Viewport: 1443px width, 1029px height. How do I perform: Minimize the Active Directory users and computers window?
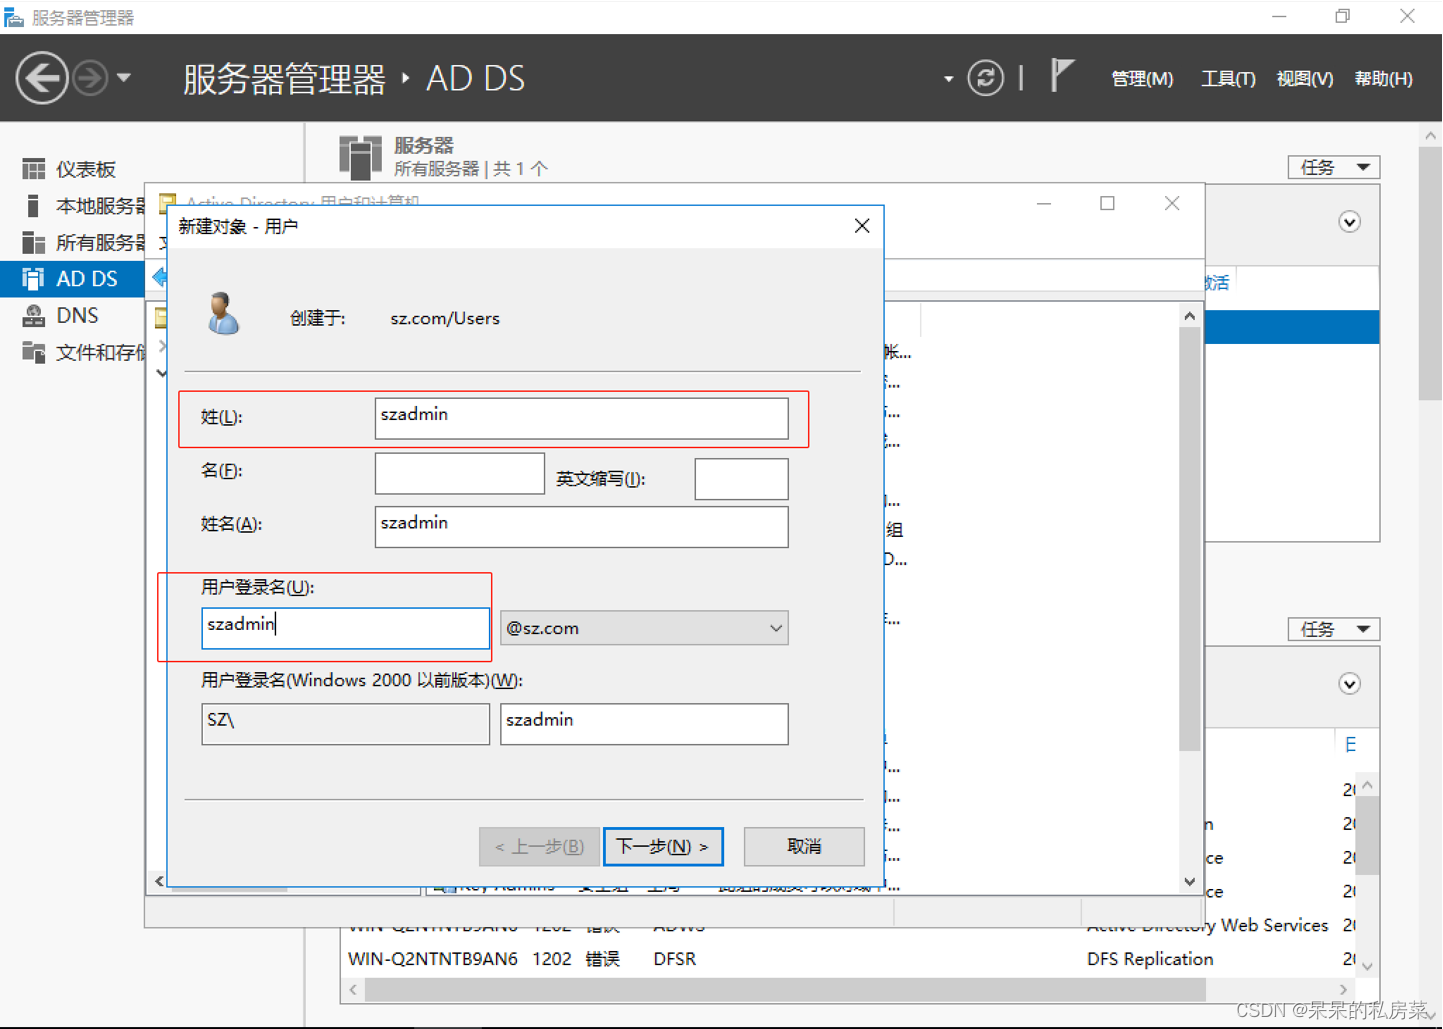pos(1044,203)
